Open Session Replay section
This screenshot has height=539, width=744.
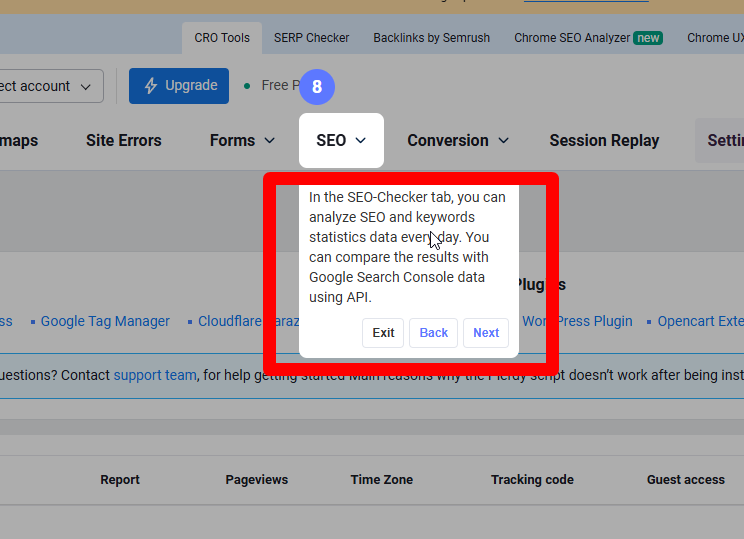pos(604,140)
